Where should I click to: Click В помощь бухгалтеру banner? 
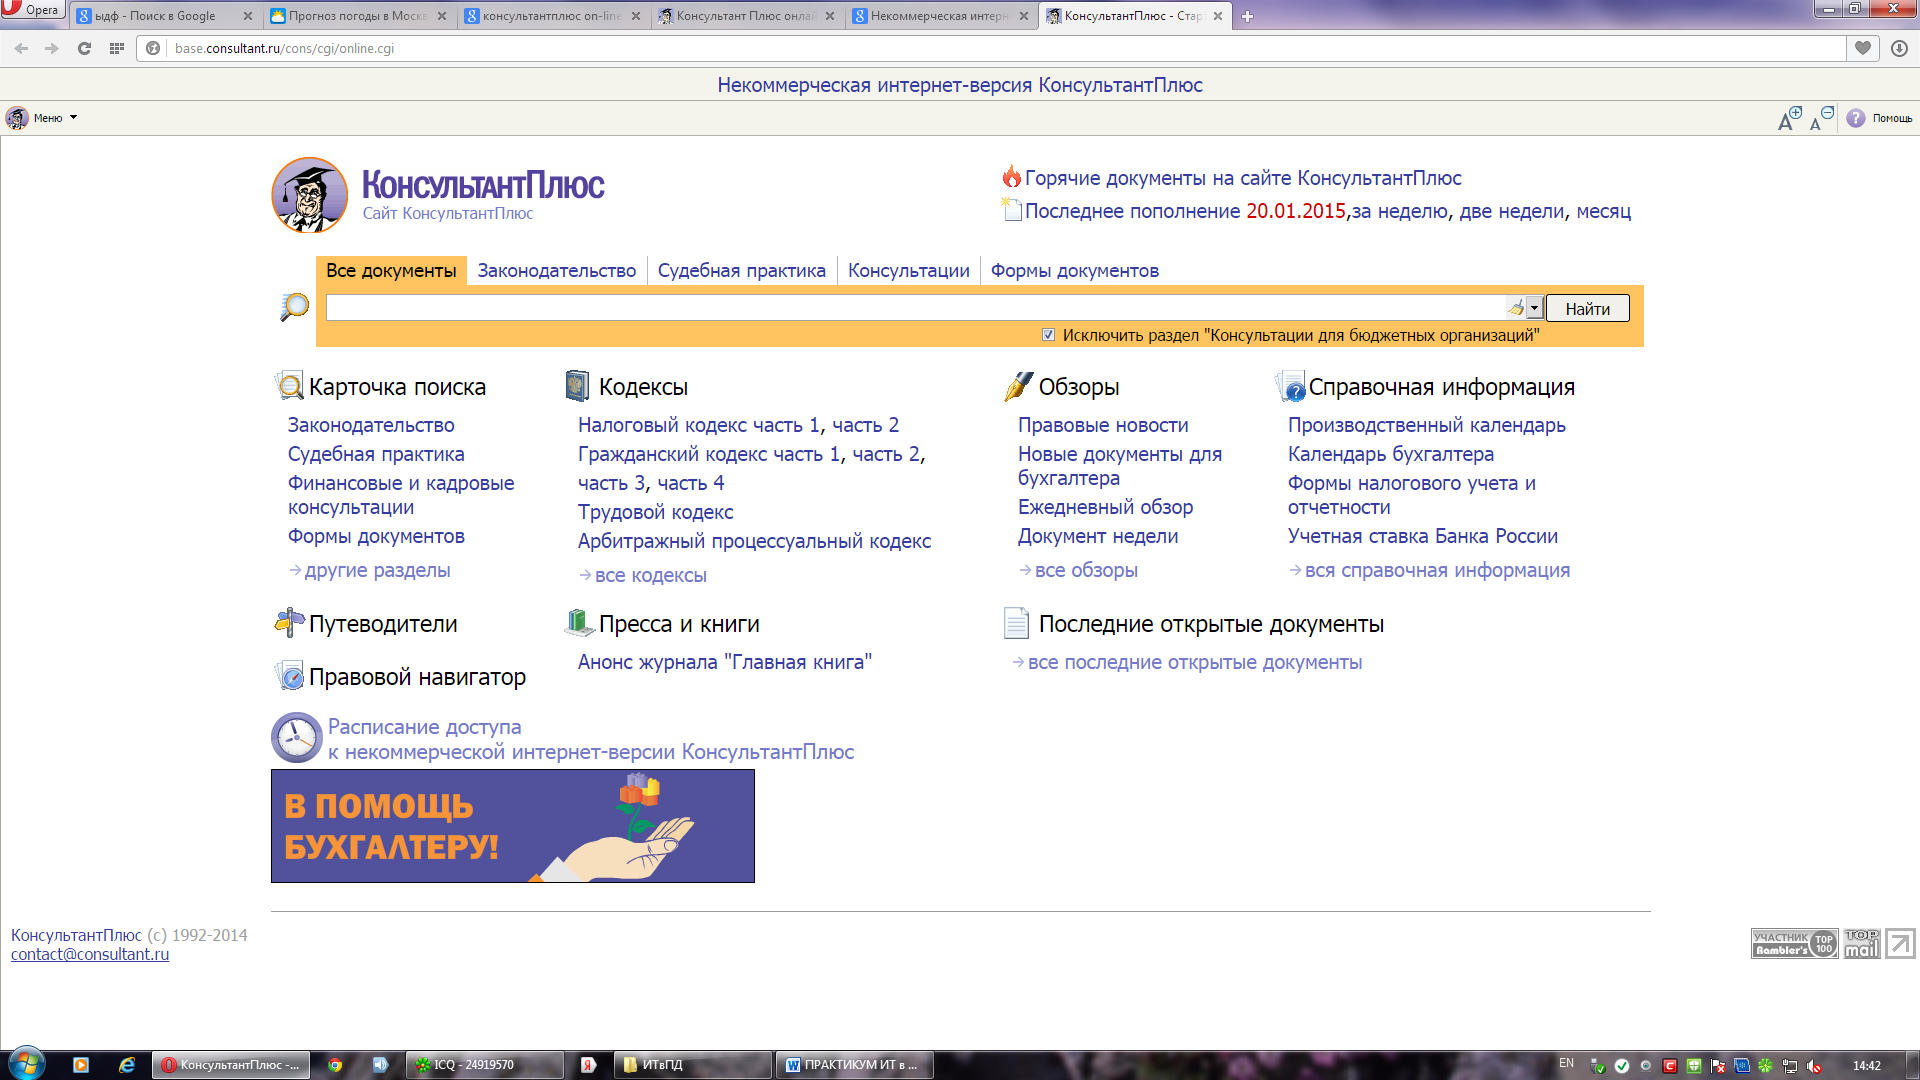click(512, 826)
